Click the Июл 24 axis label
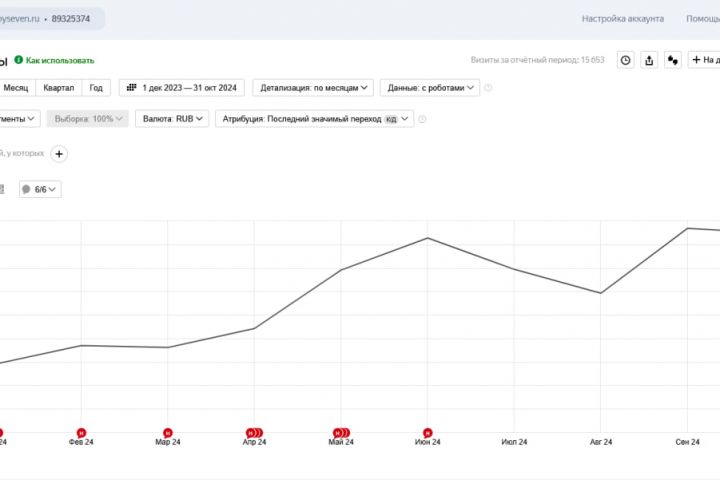The width and height of the screenshot is (720, 480). point(514,442)
